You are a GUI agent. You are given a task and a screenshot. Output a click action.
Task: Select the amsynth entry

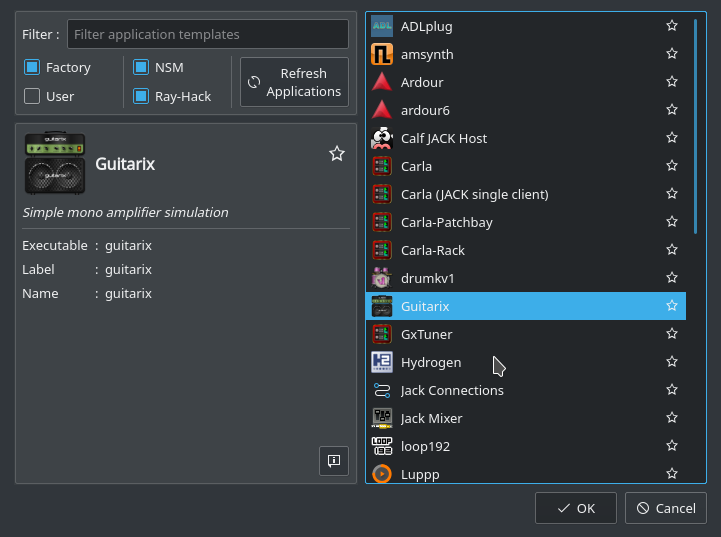pos(526,54)
